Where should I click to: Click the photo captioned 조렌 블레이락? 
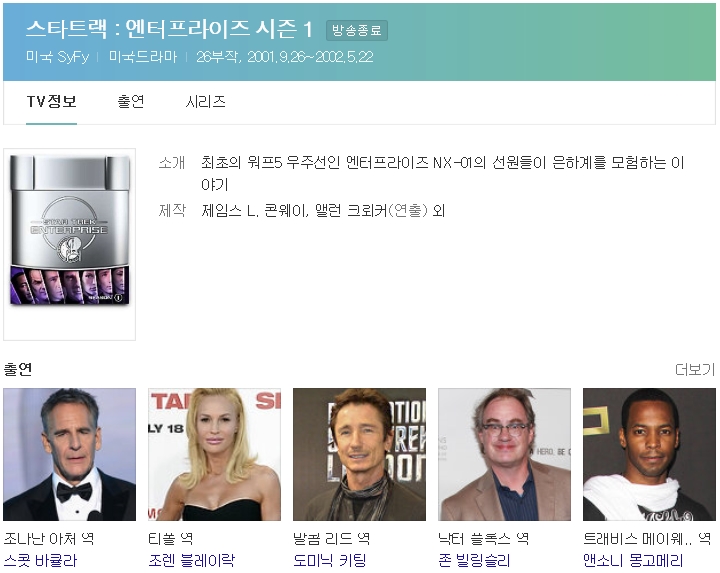click(214, 454)
